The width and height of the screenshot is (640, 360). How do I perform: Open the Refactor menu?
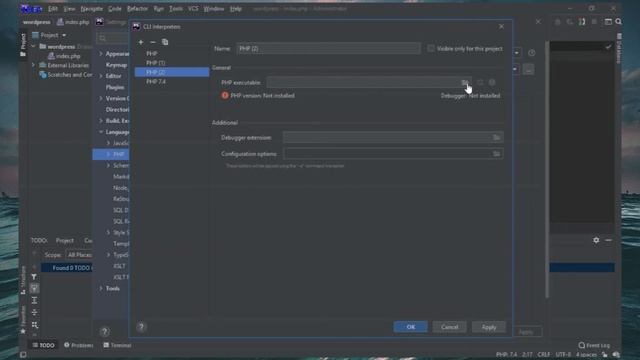[x=137, y=9]
